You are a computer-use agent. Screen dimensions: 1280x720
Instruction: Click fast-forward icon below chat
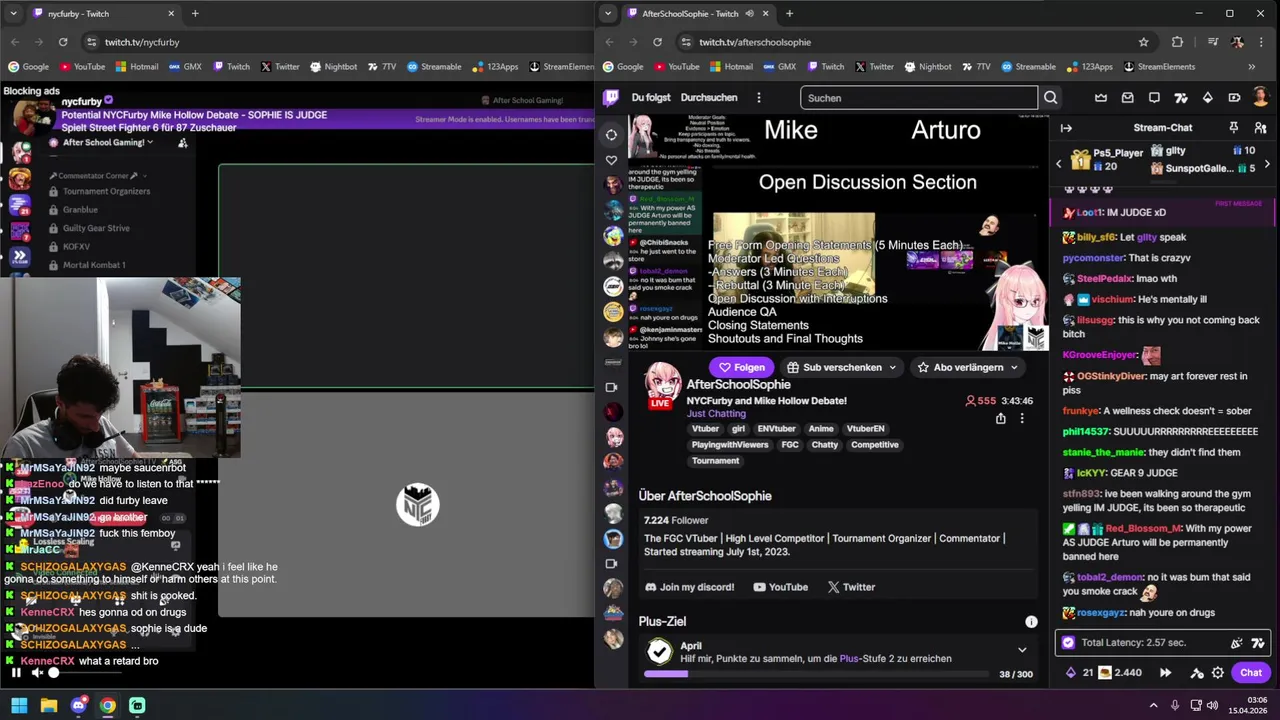[1165, 673]
